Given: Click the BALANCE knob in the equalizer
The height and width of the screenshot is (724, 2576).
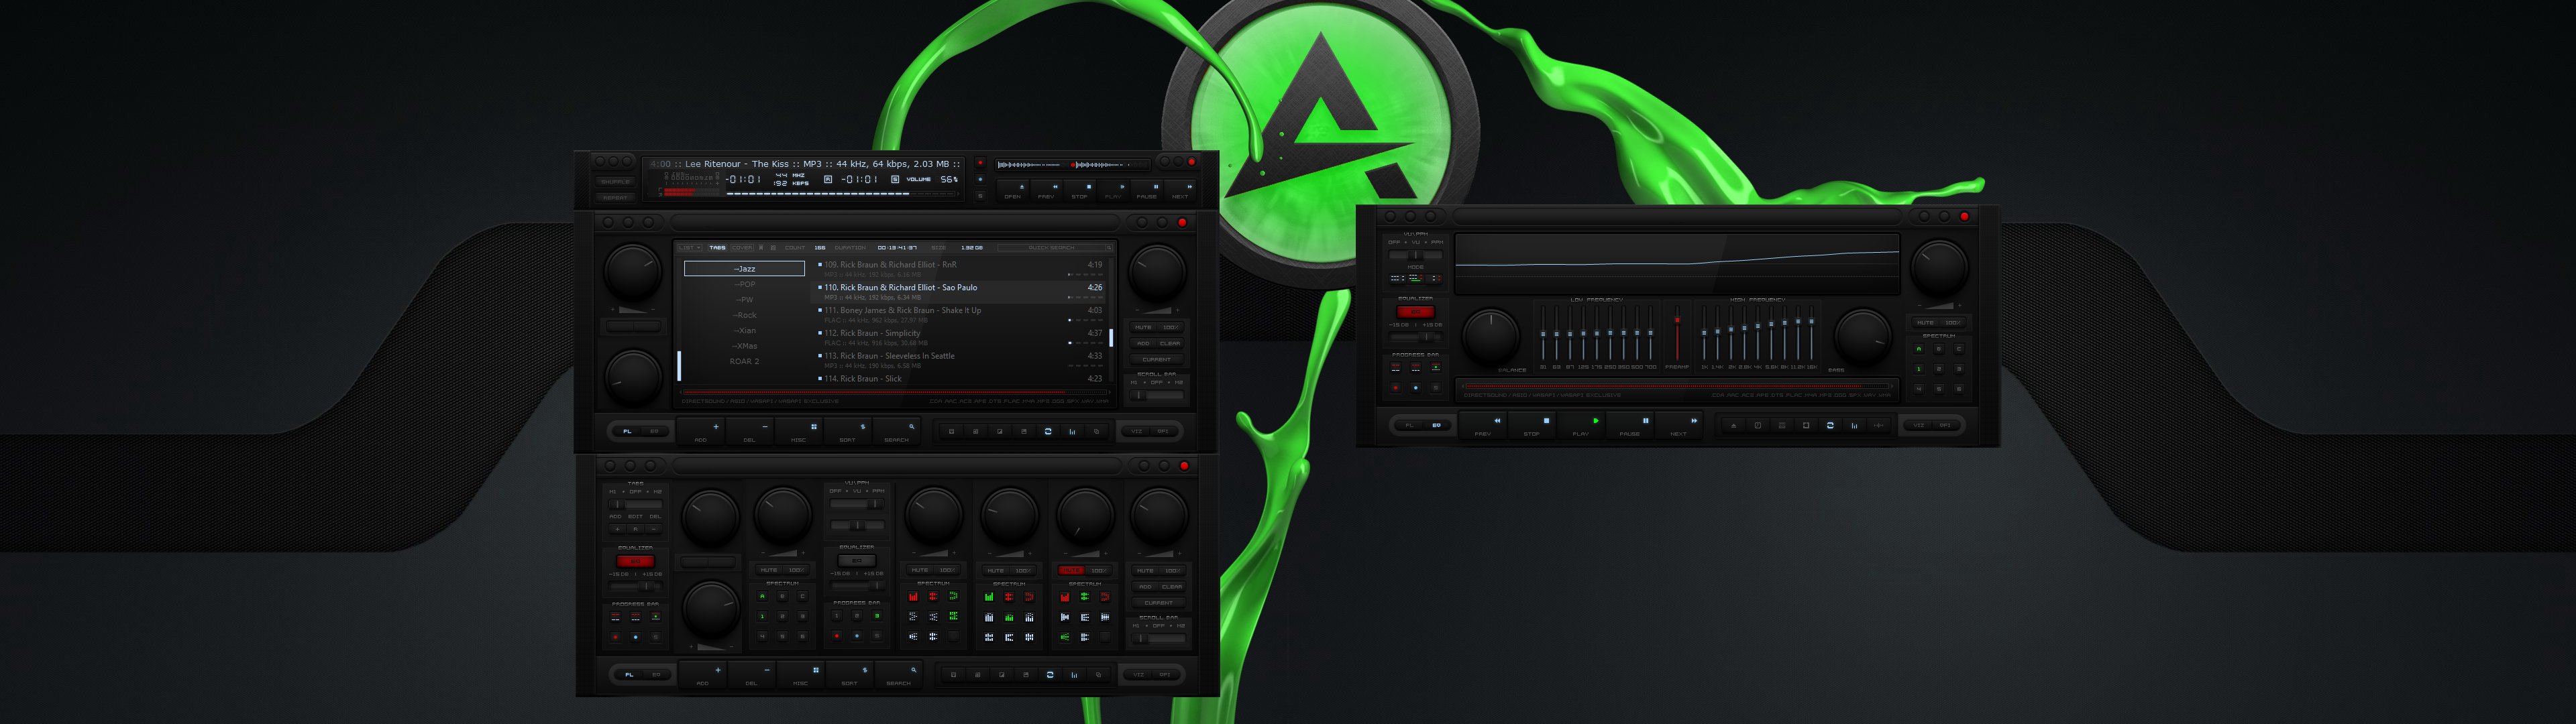Looking at the screenshot, I should (x=1491, y=336).
